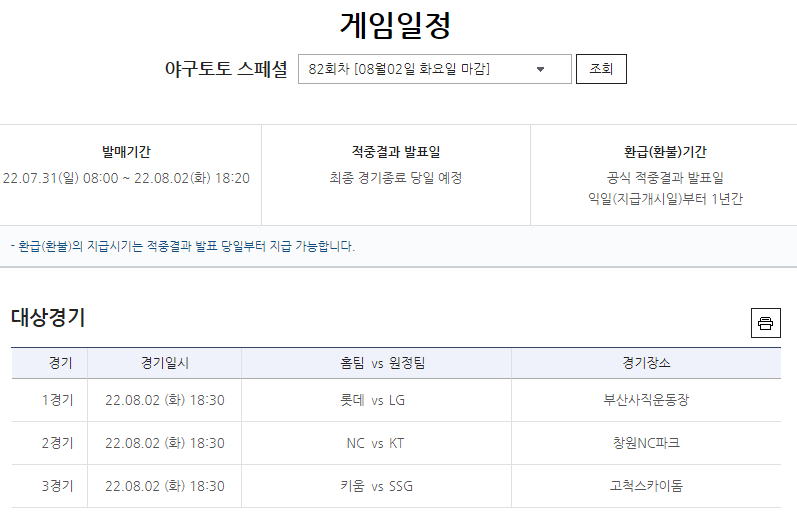Click the 1경기 date 22.08.02 (화) 18:30
Image resolution: width=797 pixels, height=513 pixels.
point(165,400)
